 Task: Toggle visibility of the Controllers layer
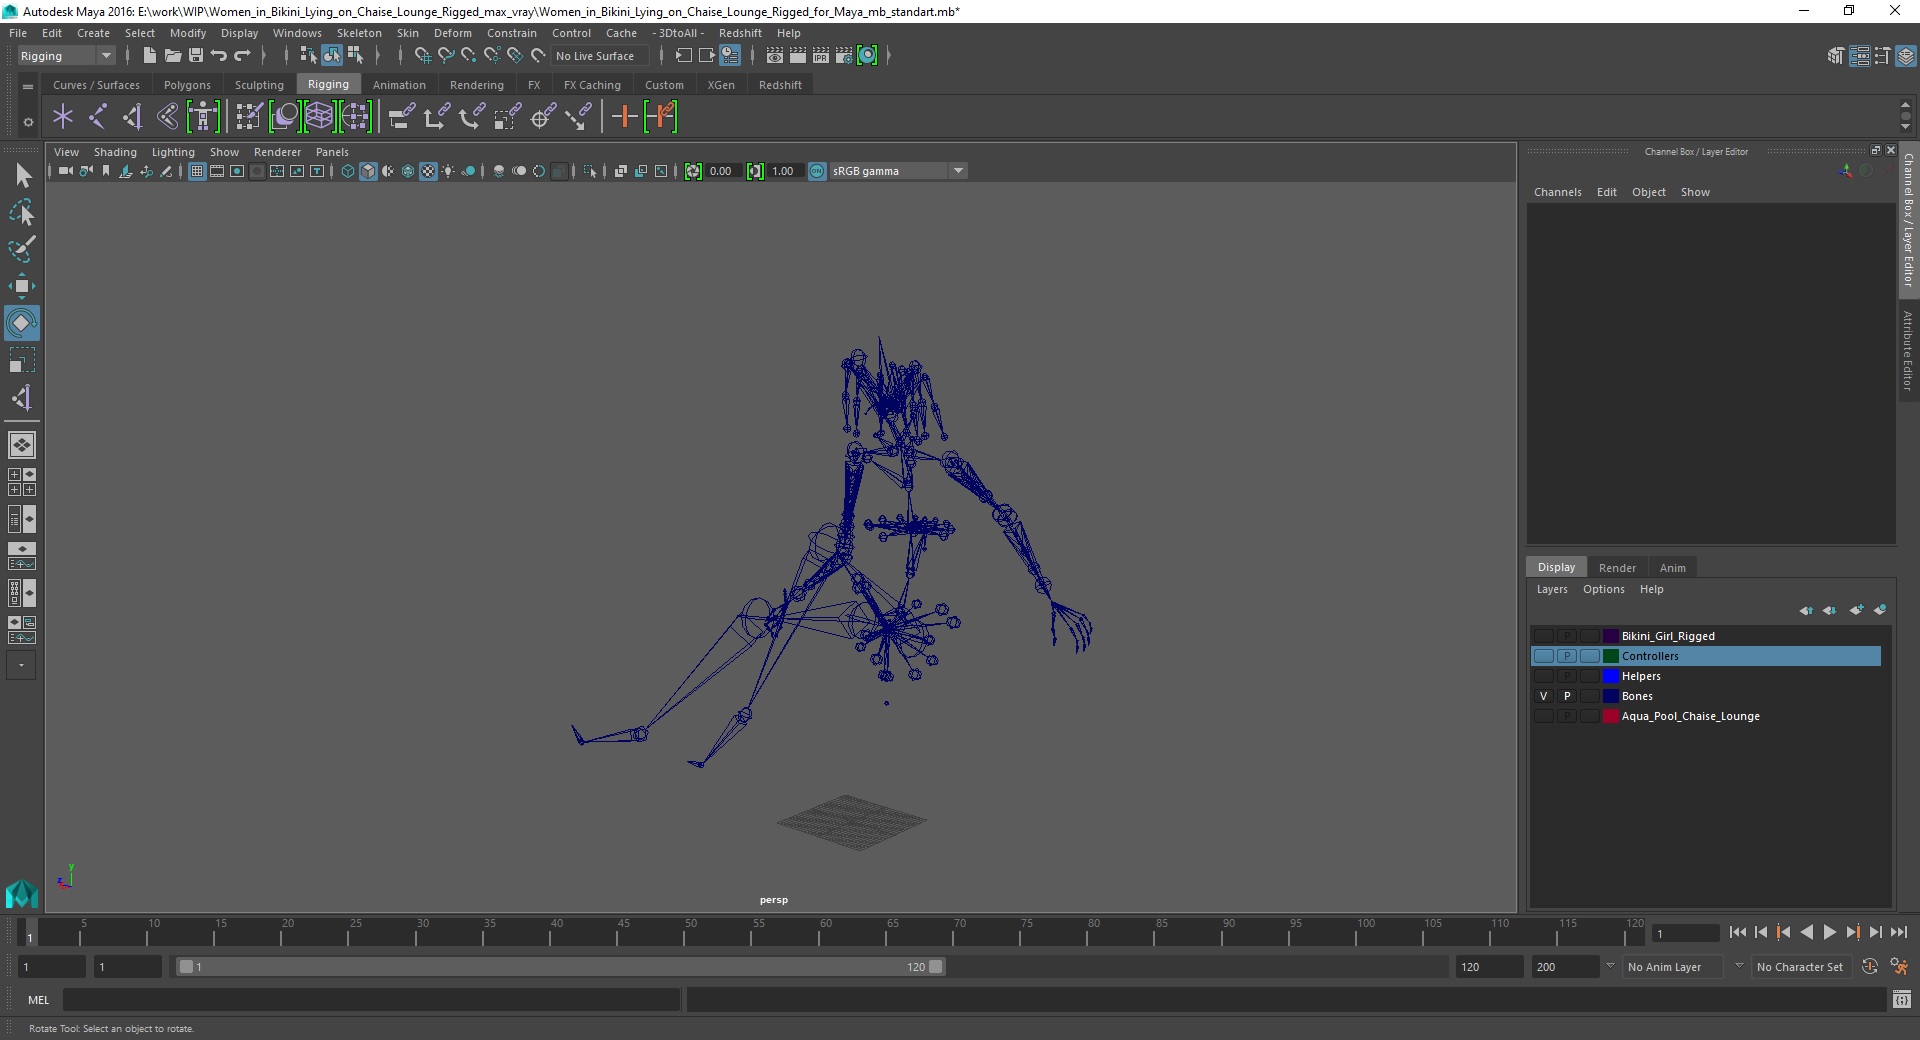click(1544, 656)
